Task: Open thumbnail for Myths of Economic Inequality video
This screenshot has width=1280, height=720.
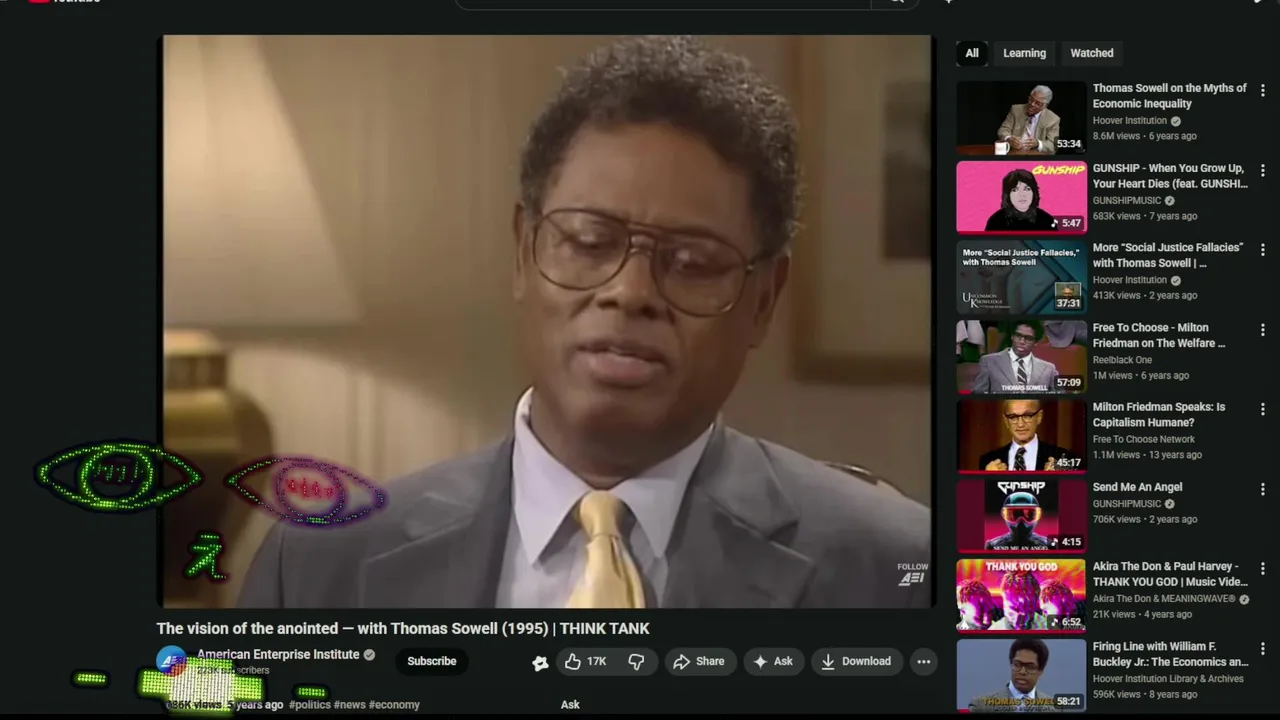Action: [x=1021, y=117]
